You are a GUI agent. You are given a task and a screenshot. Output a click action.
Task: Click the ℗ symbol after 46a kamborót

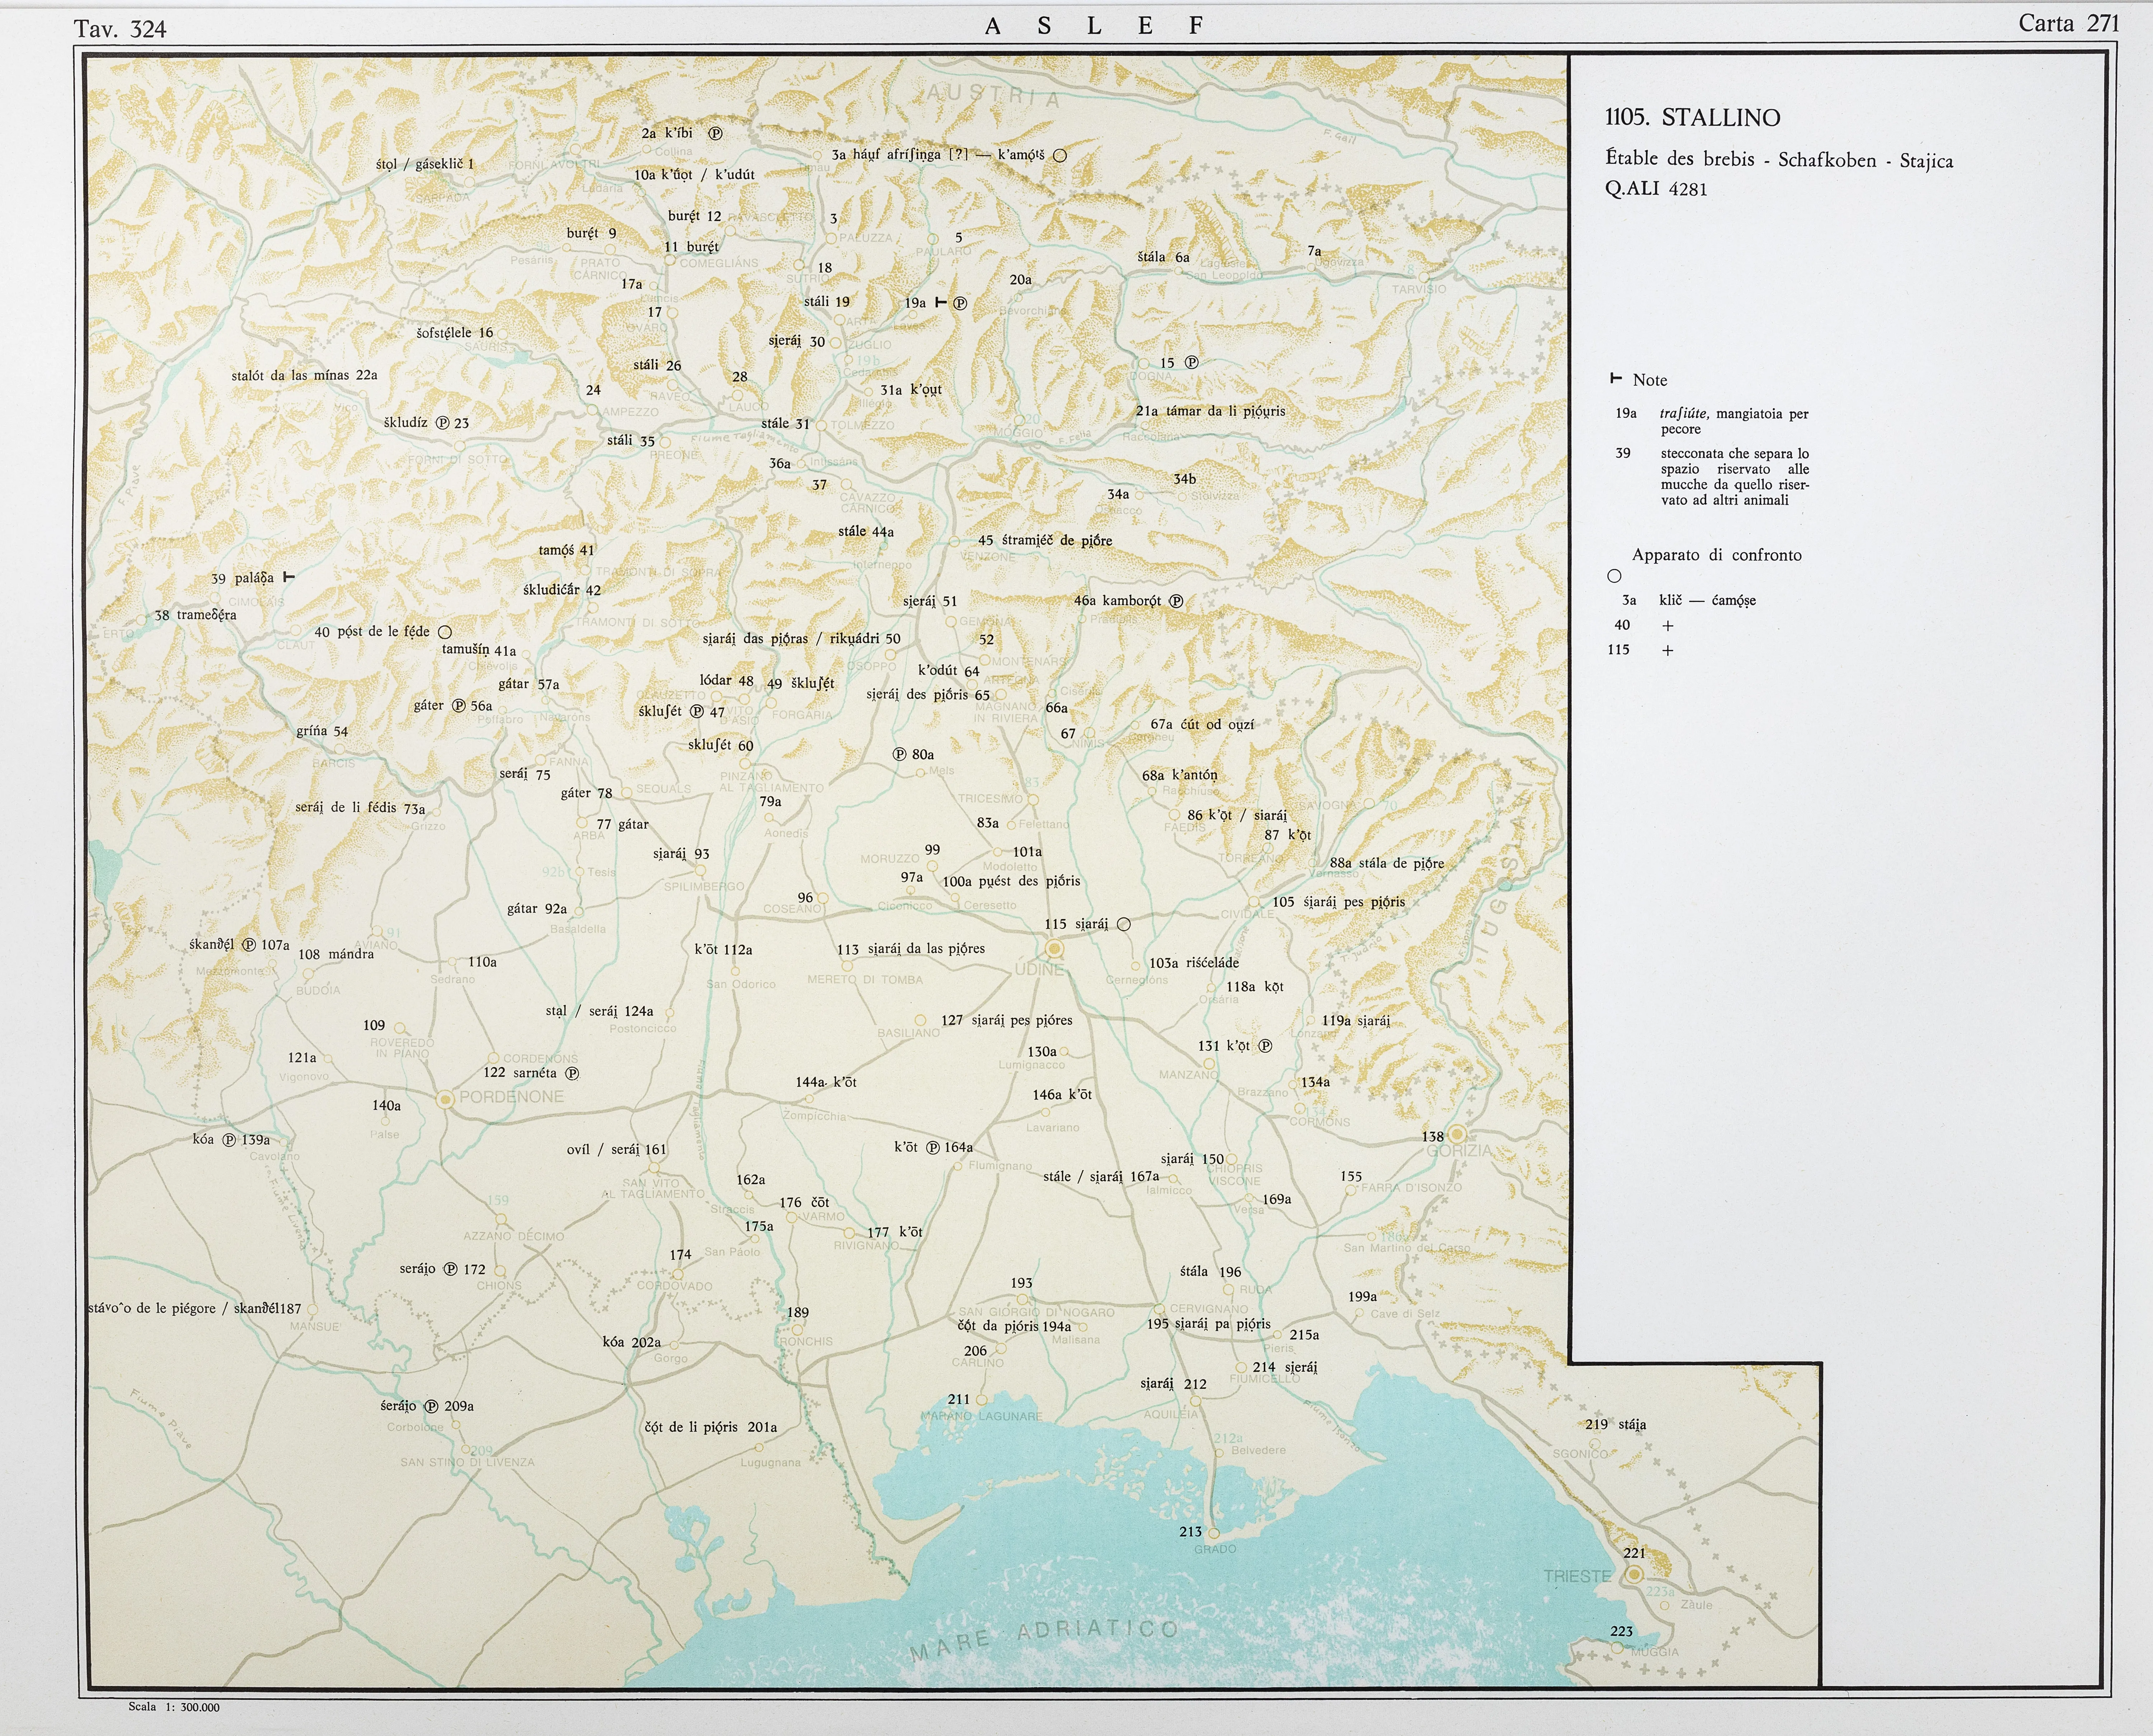point(1176,601)
